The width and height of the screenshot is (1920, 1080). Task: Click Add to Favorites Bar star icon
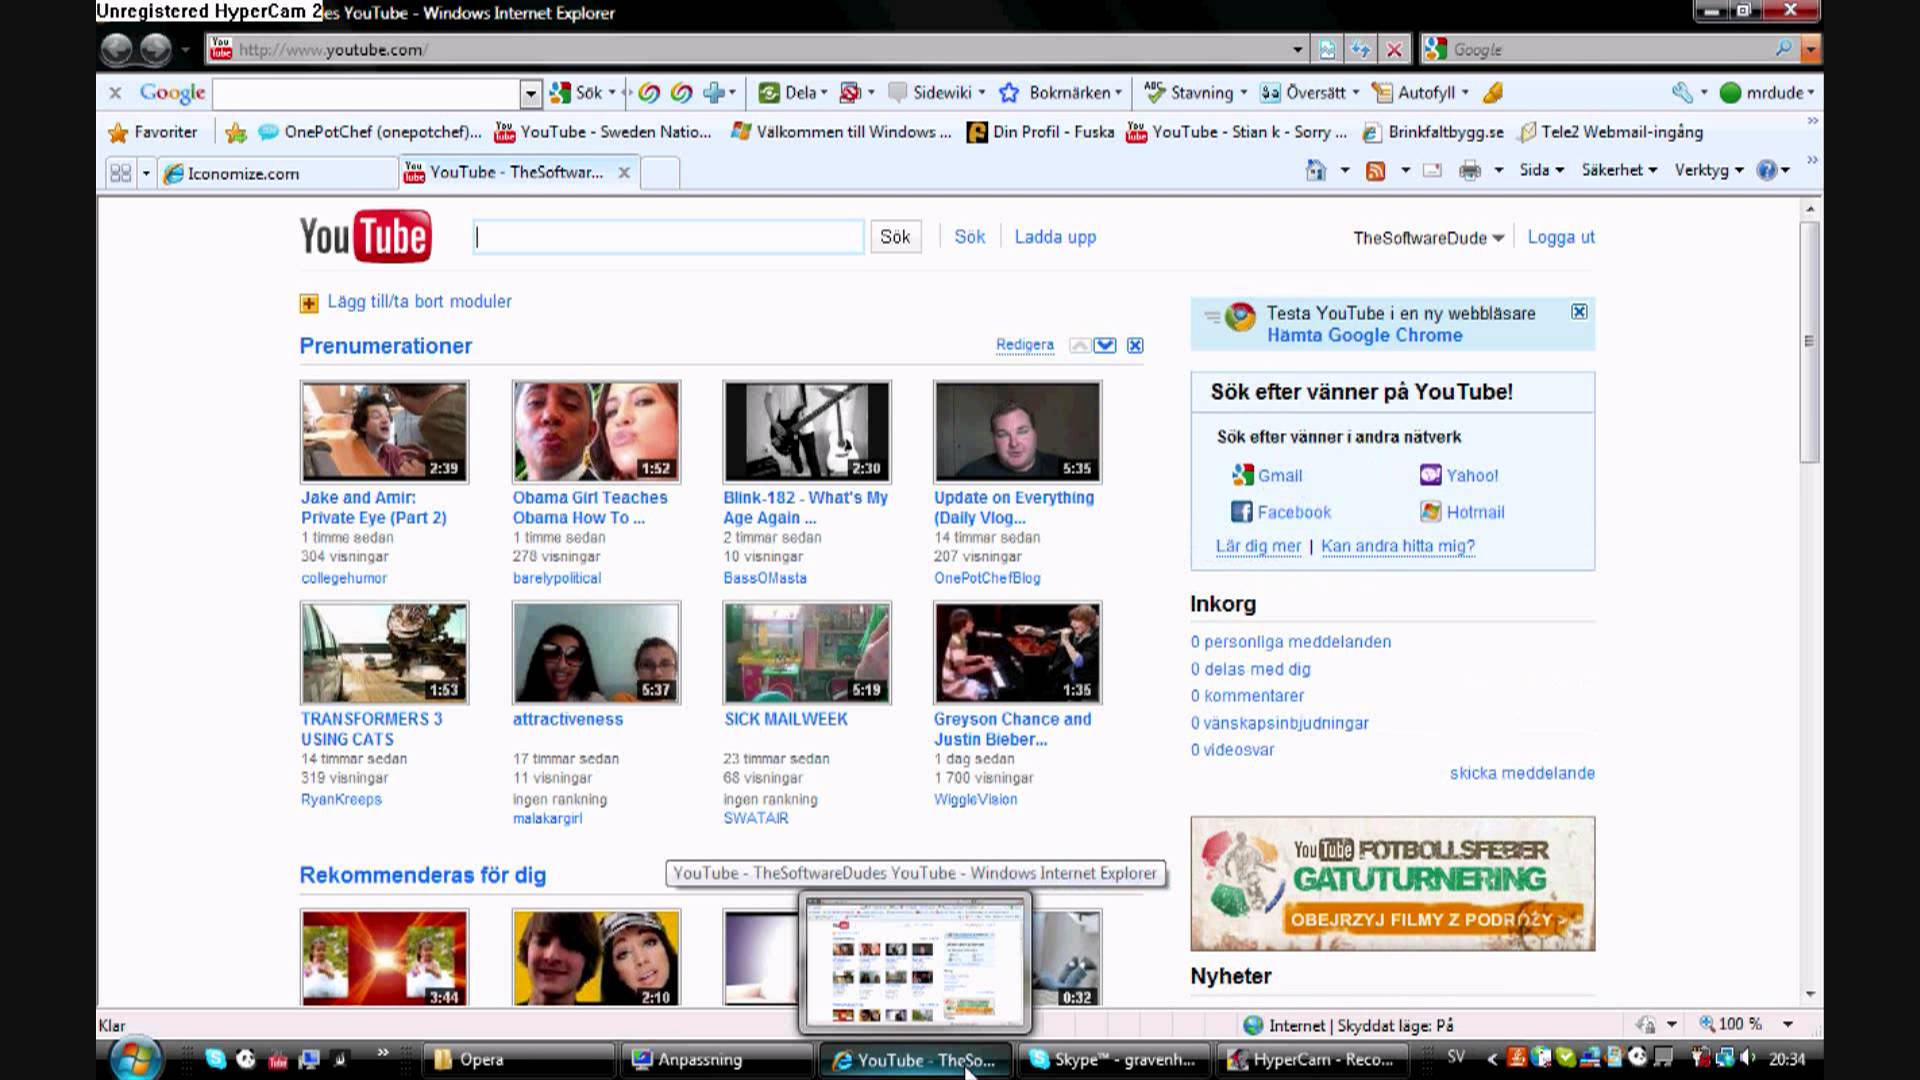(x=236, y=132)
